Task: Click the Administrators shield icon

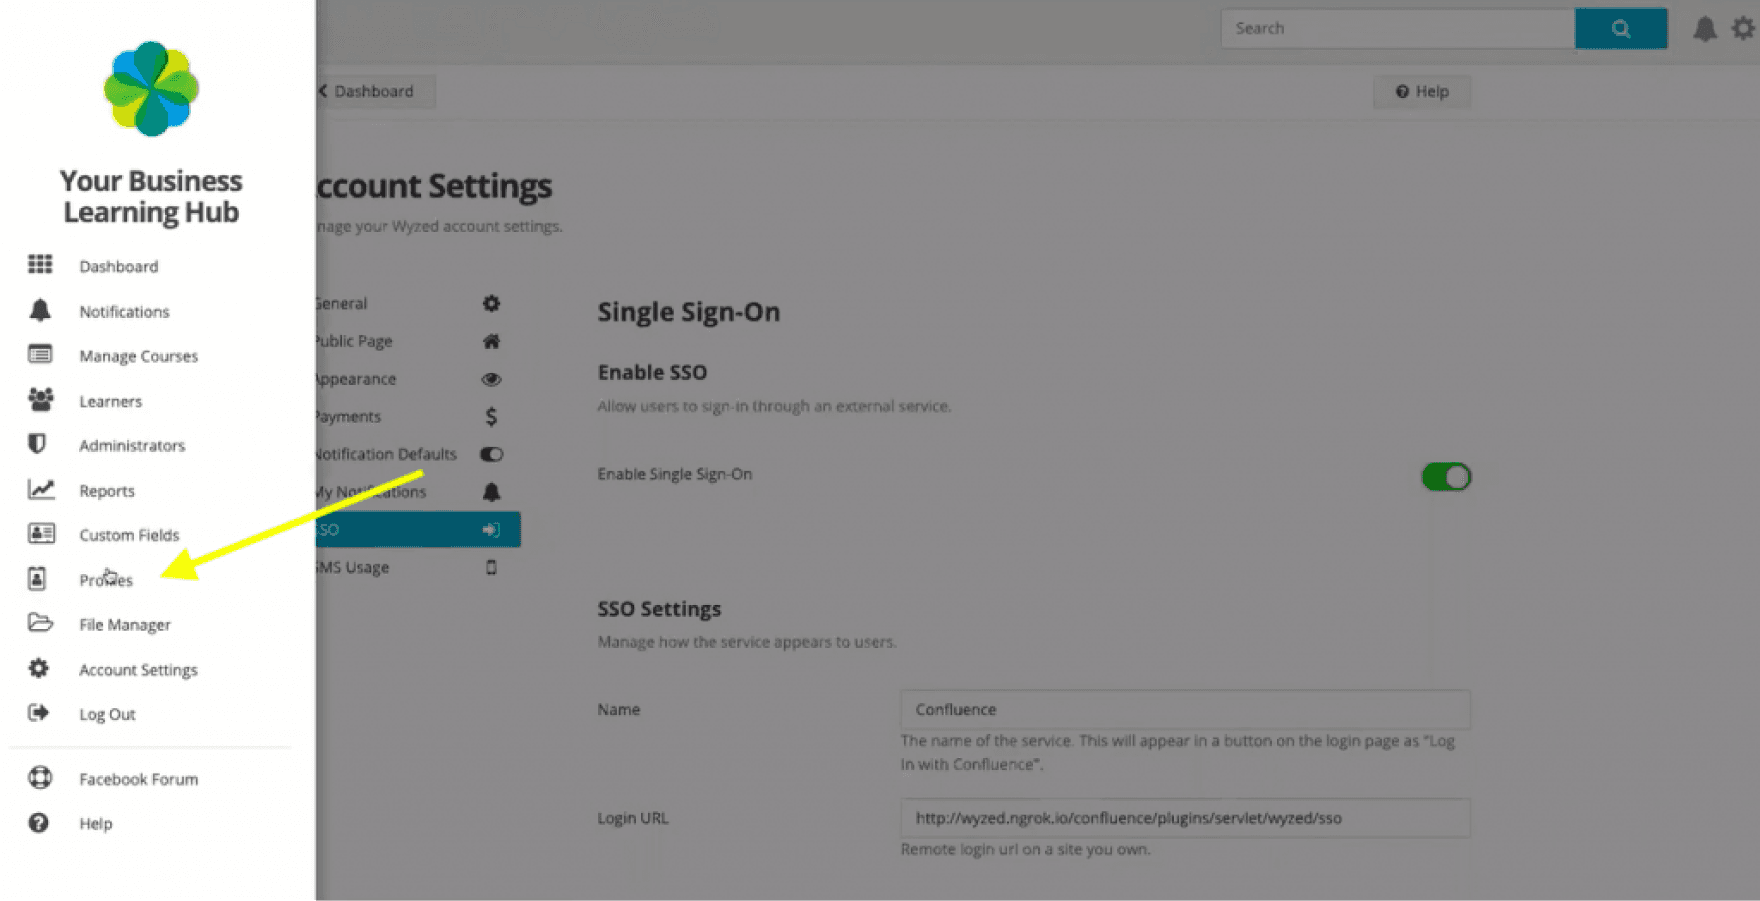Action: 38,444
